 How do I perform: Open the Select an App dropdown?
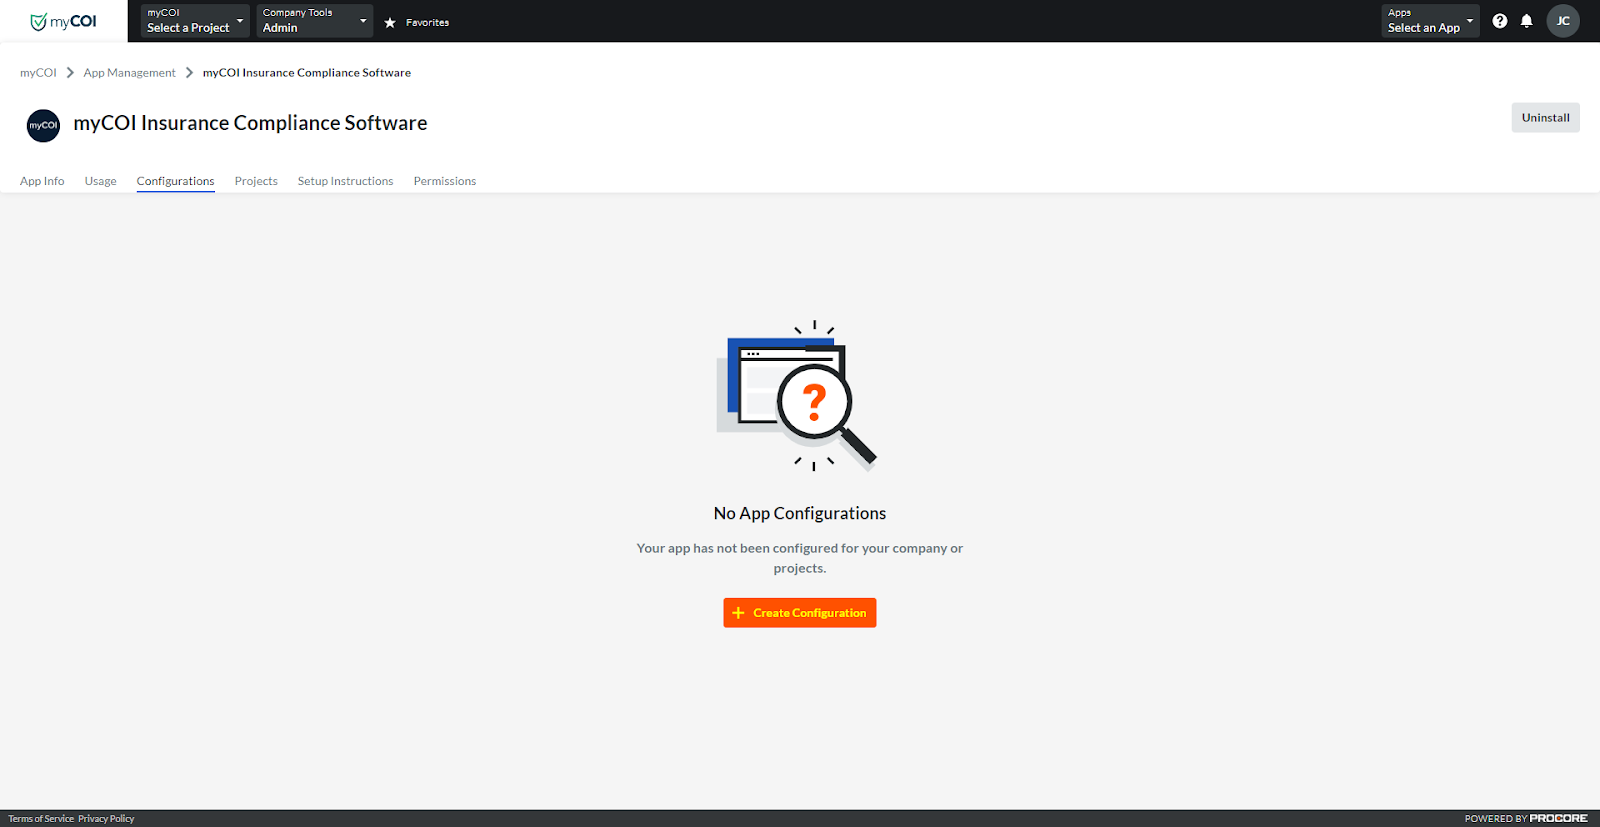pyautogui.click(x=1430, y=21)
